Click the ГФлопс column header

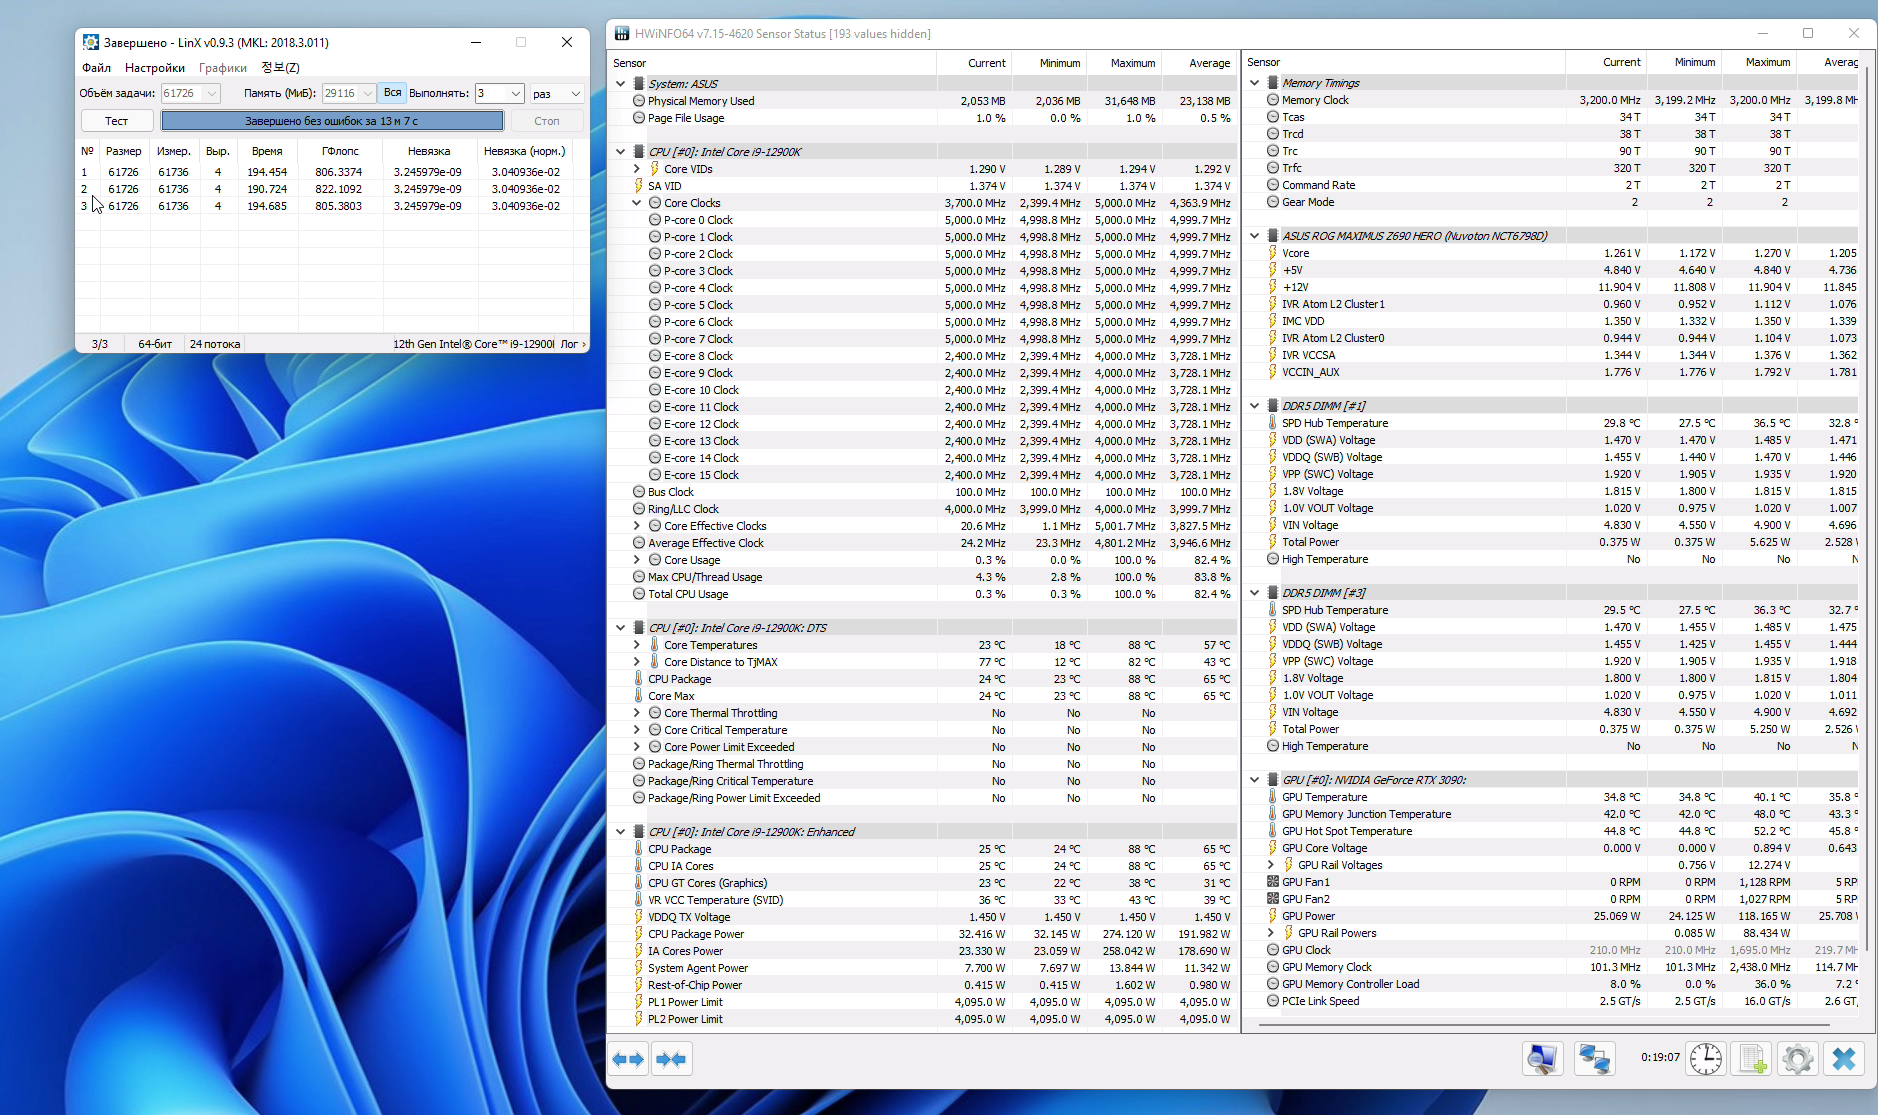(x=340, y=151)
